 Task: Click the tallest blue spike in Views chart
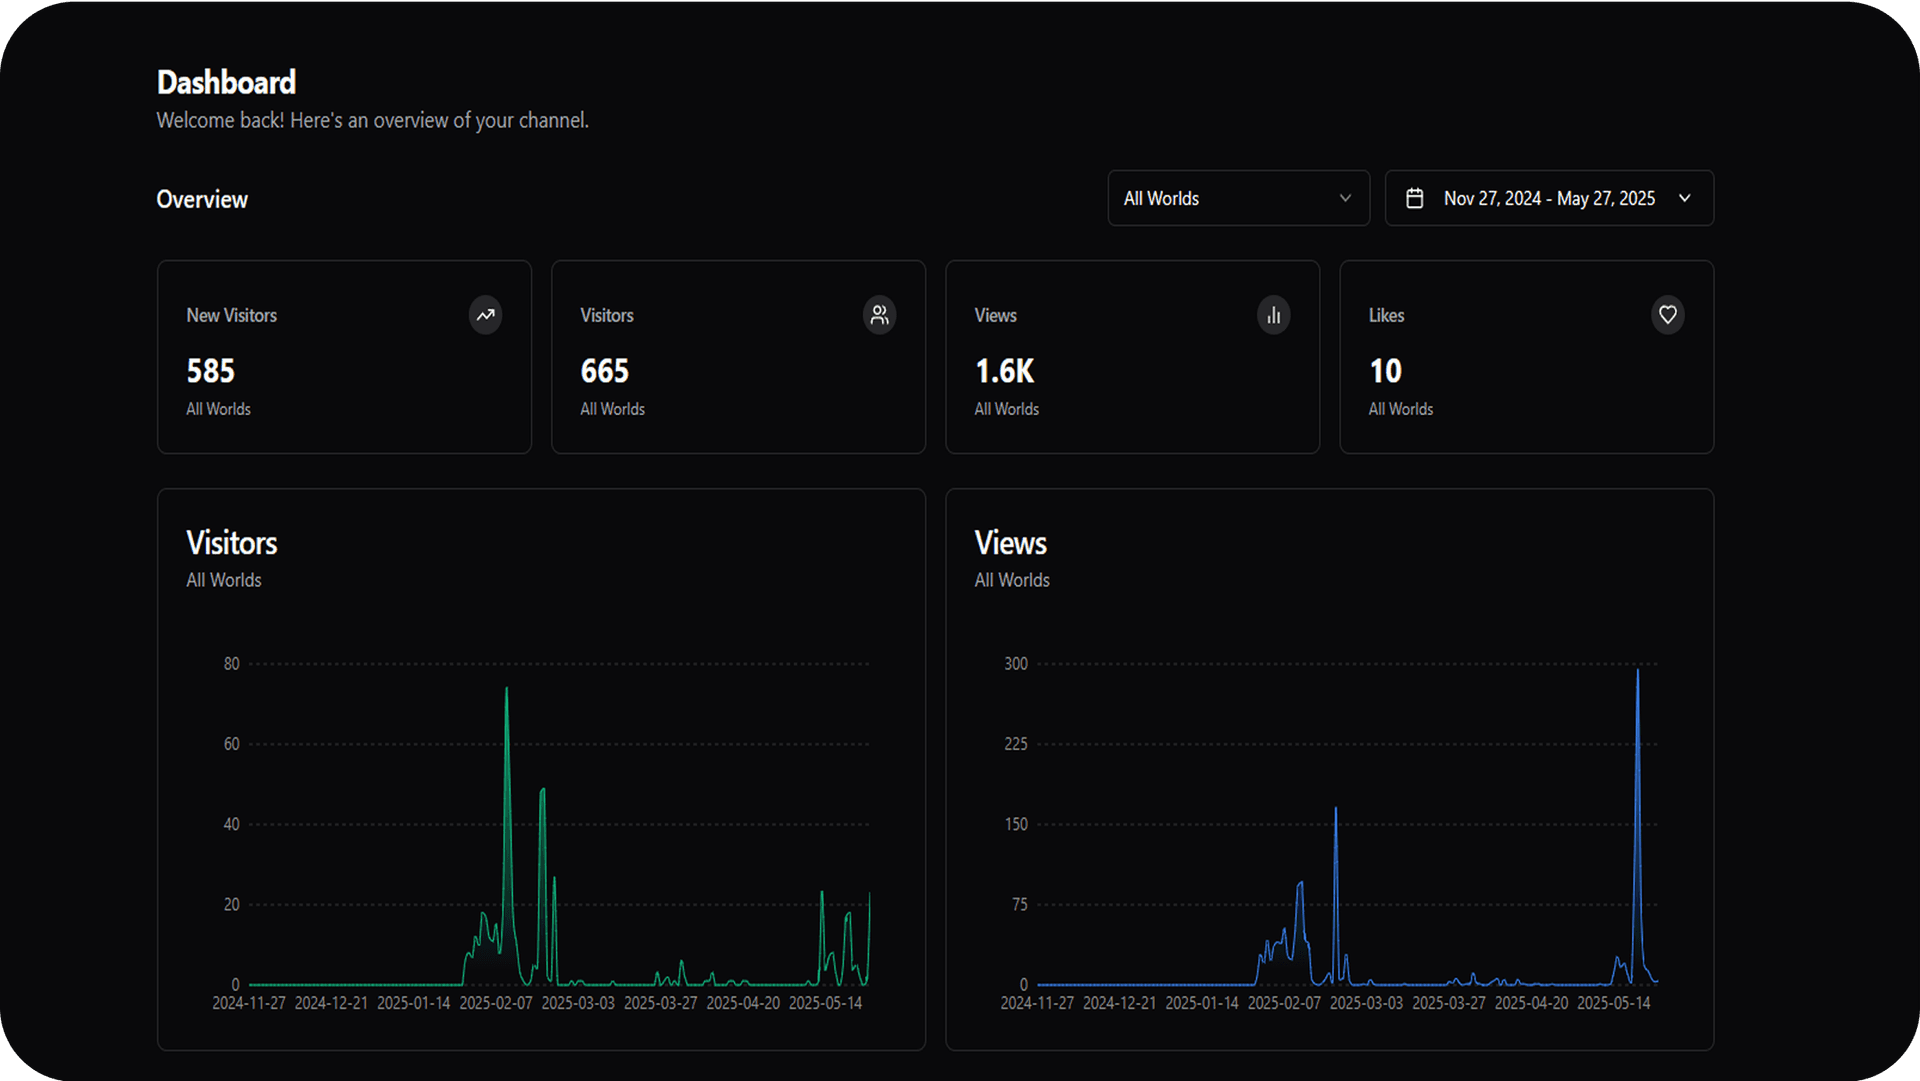pos(1637,672)
